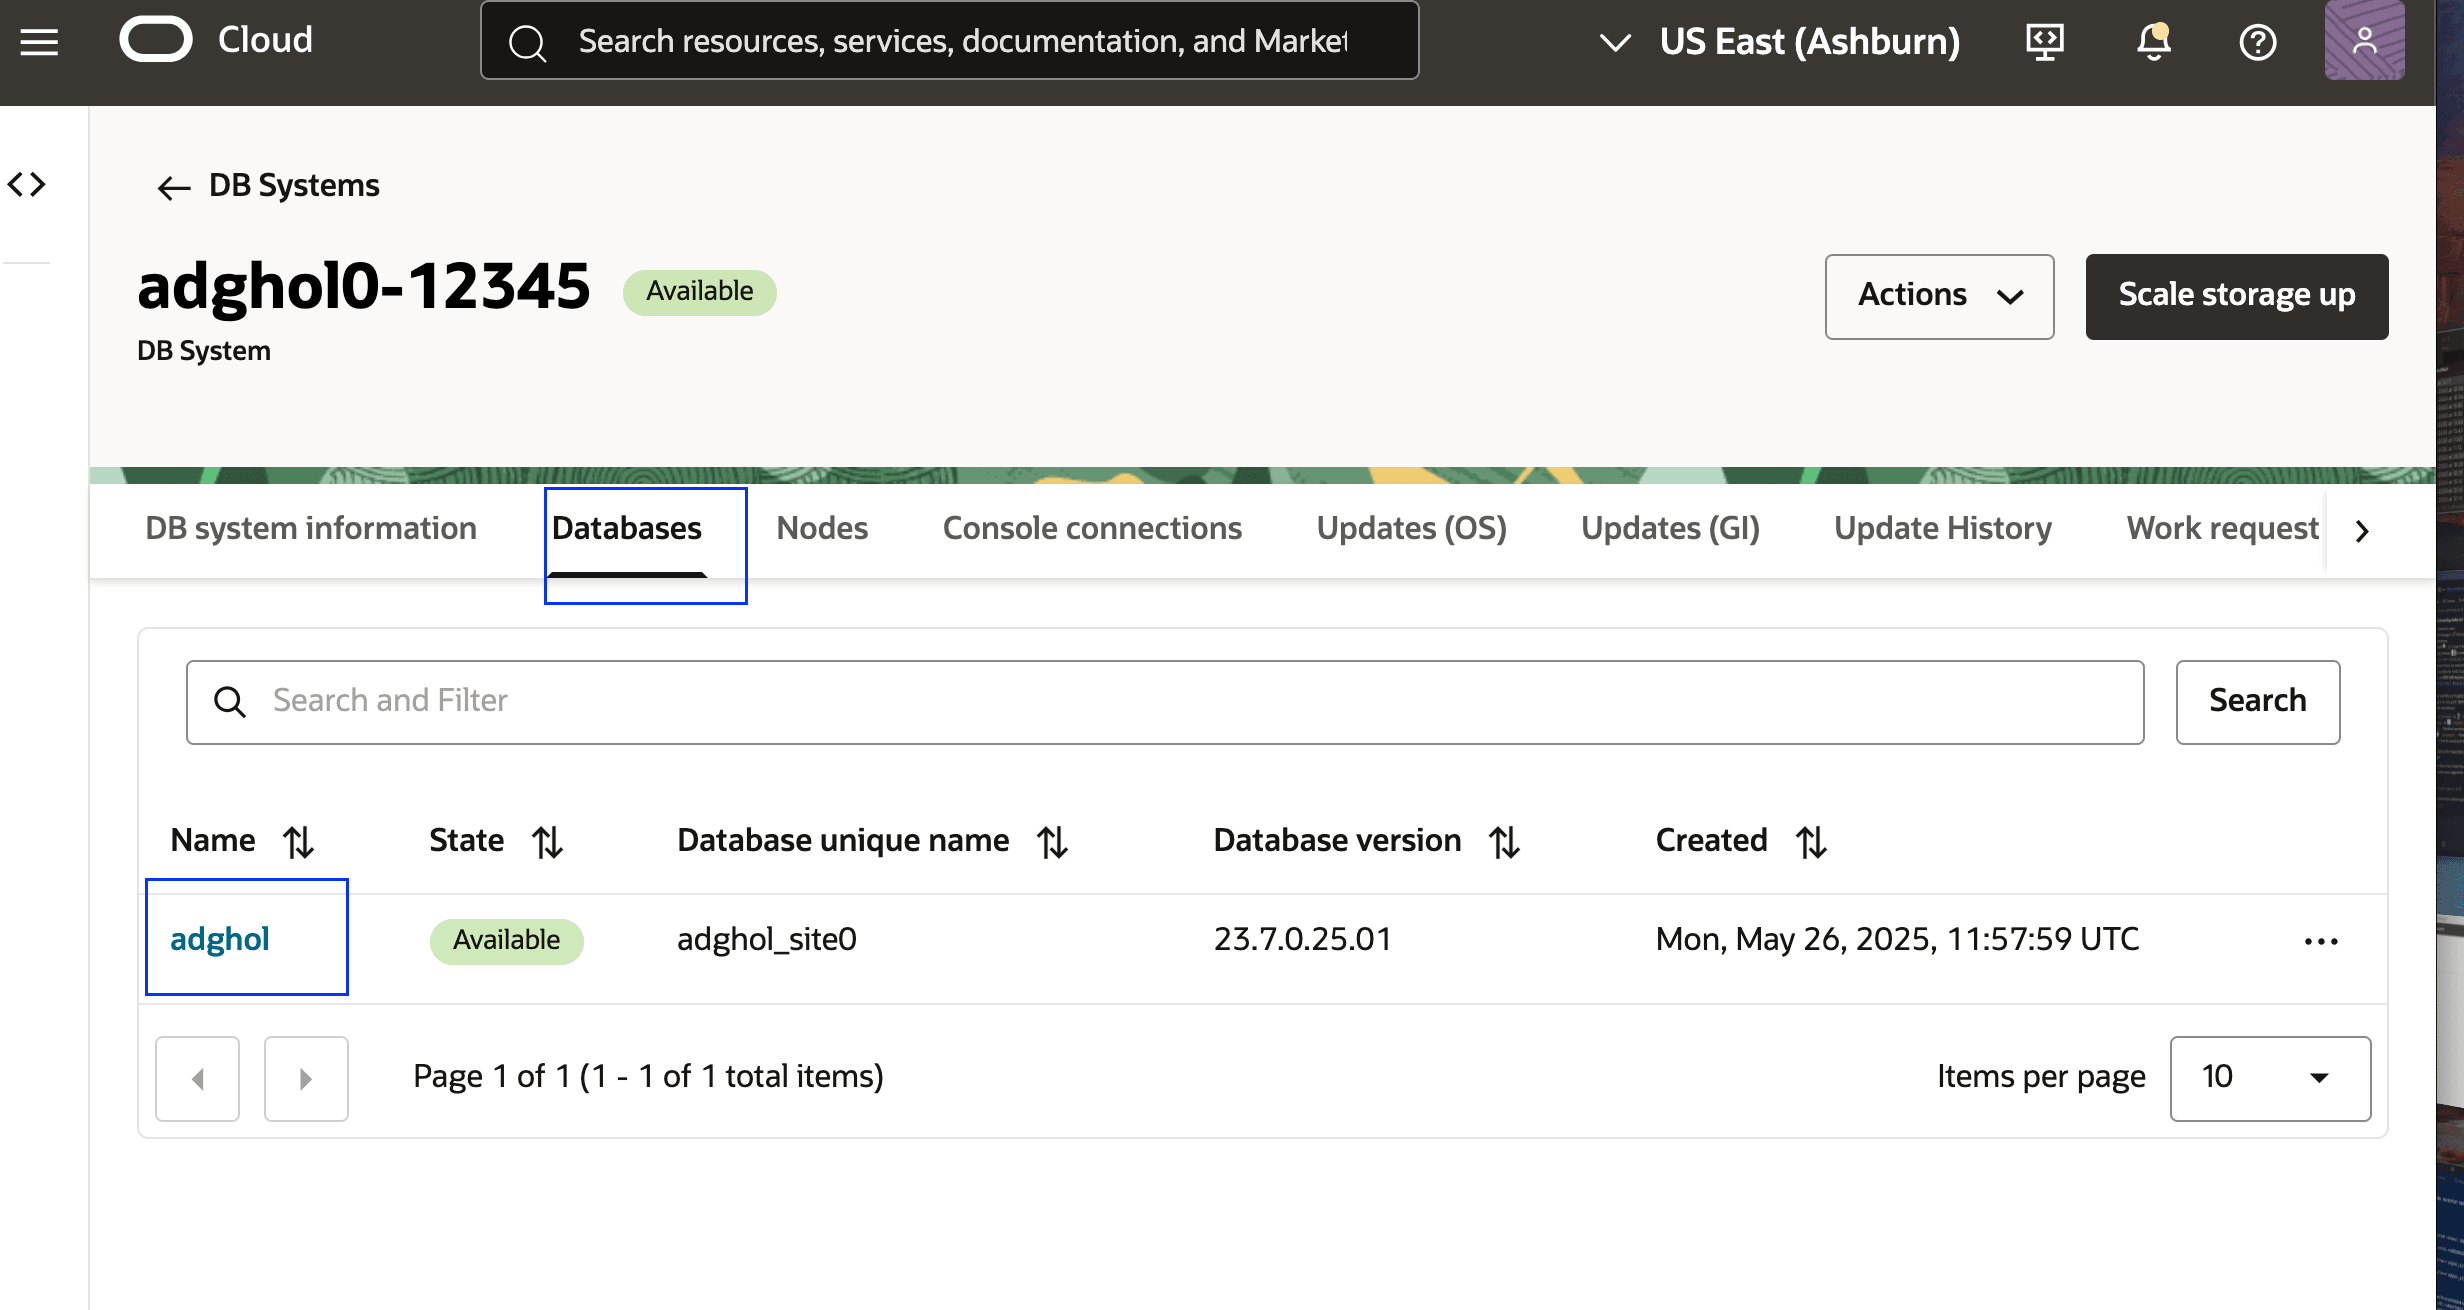The image size is (2464, 1310).
Task: Open the user profile avatar
Action: 2364,41
